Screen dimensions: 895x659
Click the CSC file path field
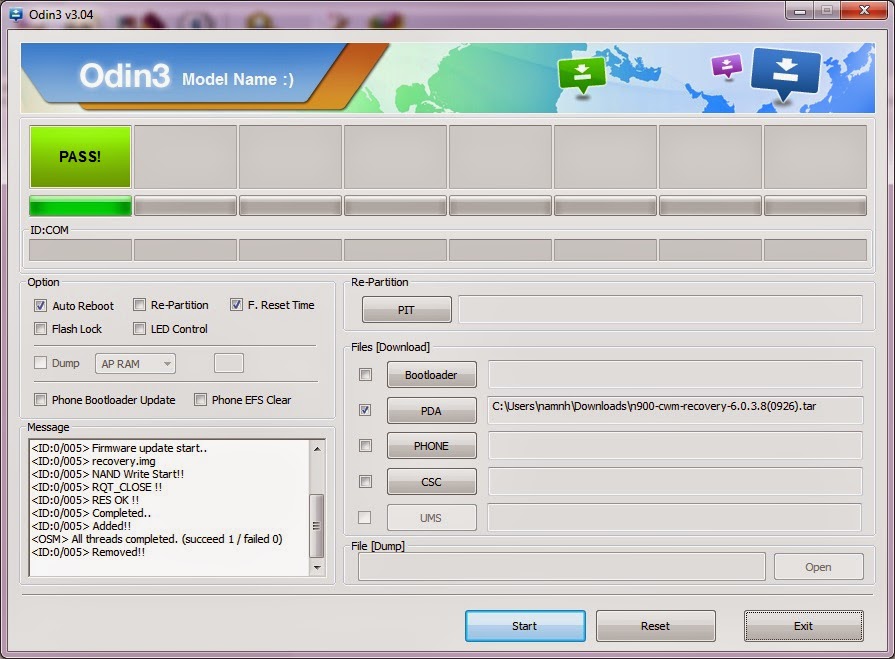[x=675, y=482]
